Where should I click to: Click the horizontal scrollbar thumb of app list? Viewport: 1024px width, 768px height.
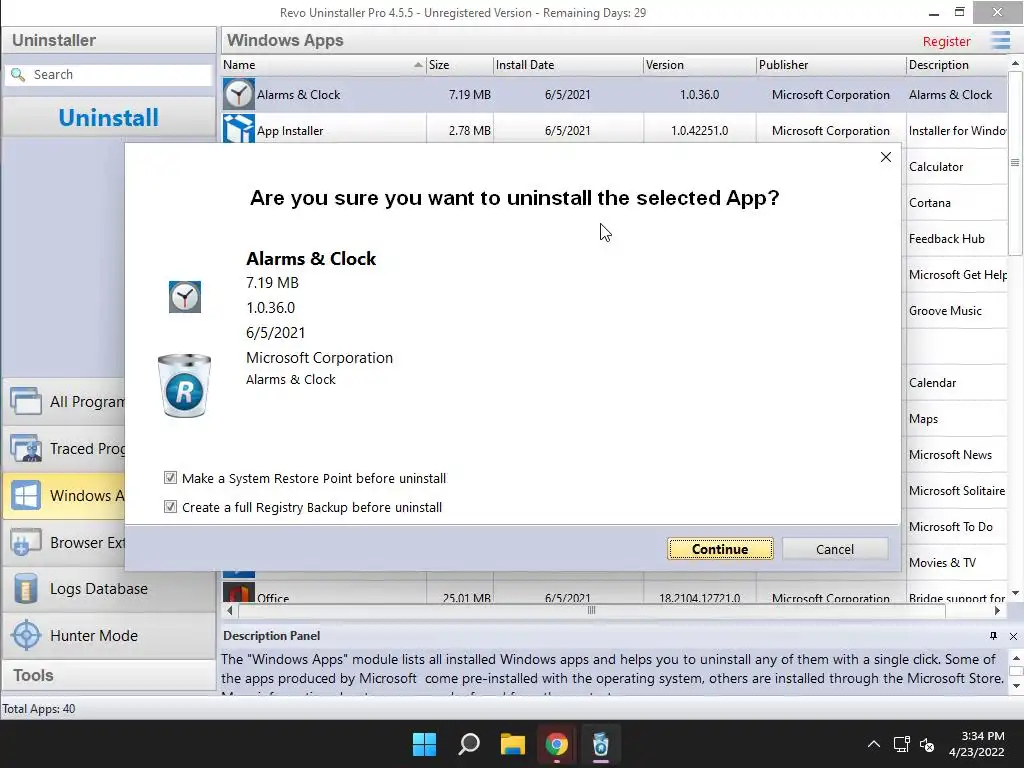pos(592,611)
